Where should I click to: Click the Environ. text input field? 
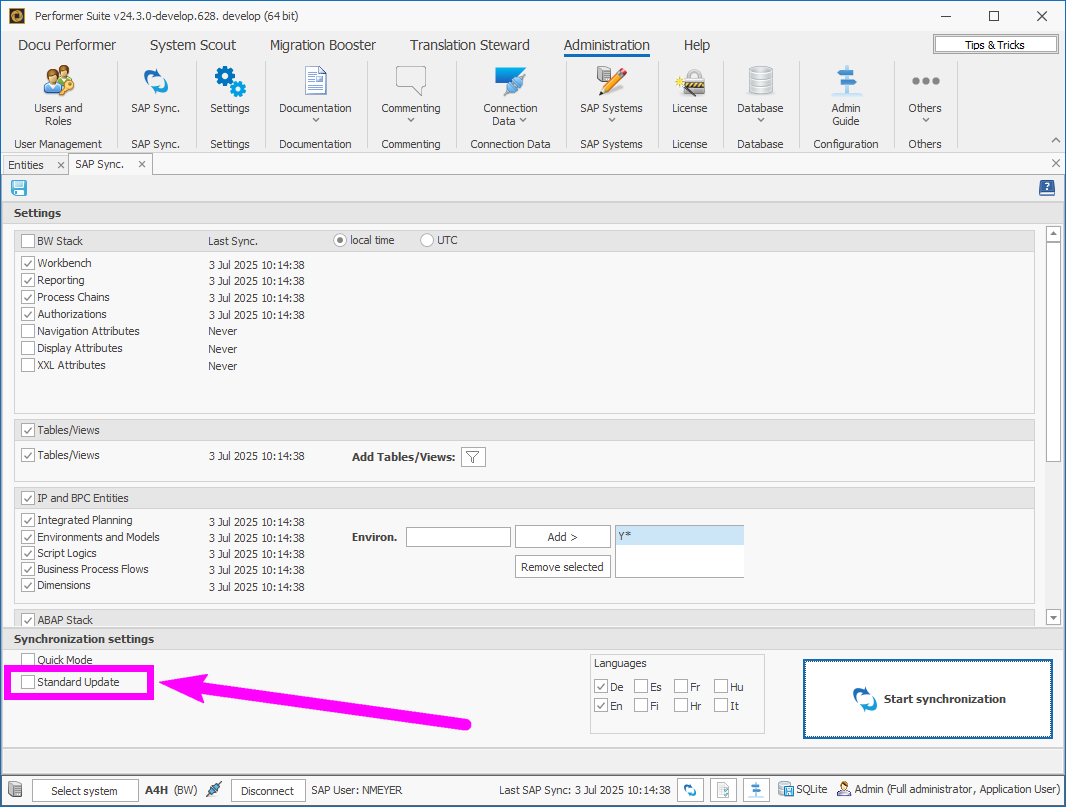(x=458, y=537)
